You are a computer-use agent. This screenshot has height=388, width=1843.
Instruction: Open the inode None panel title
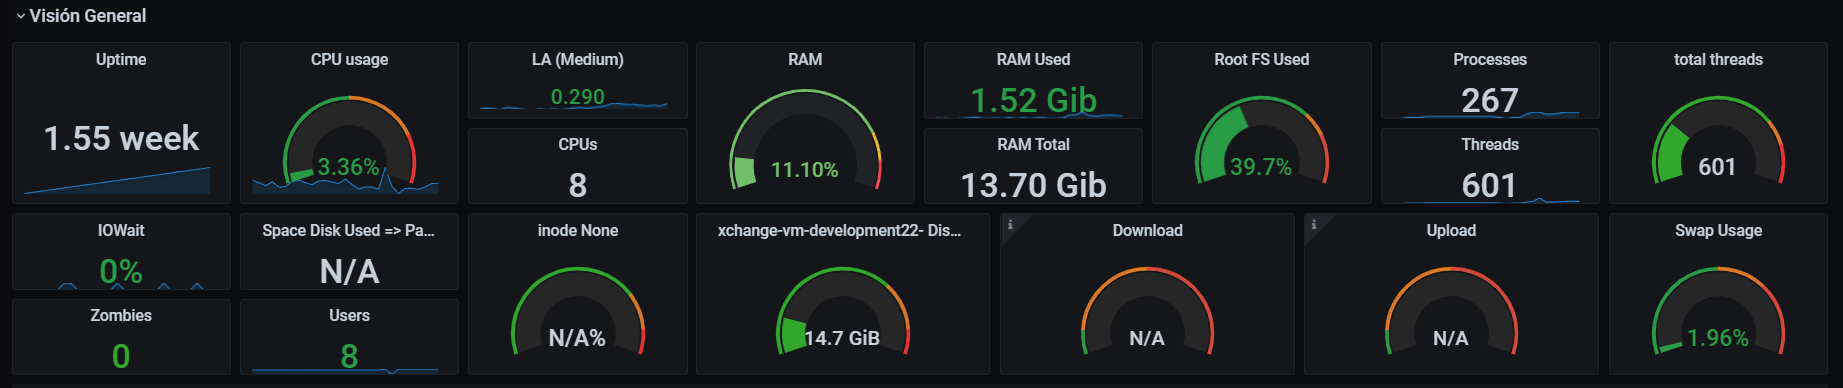(577, 231)
